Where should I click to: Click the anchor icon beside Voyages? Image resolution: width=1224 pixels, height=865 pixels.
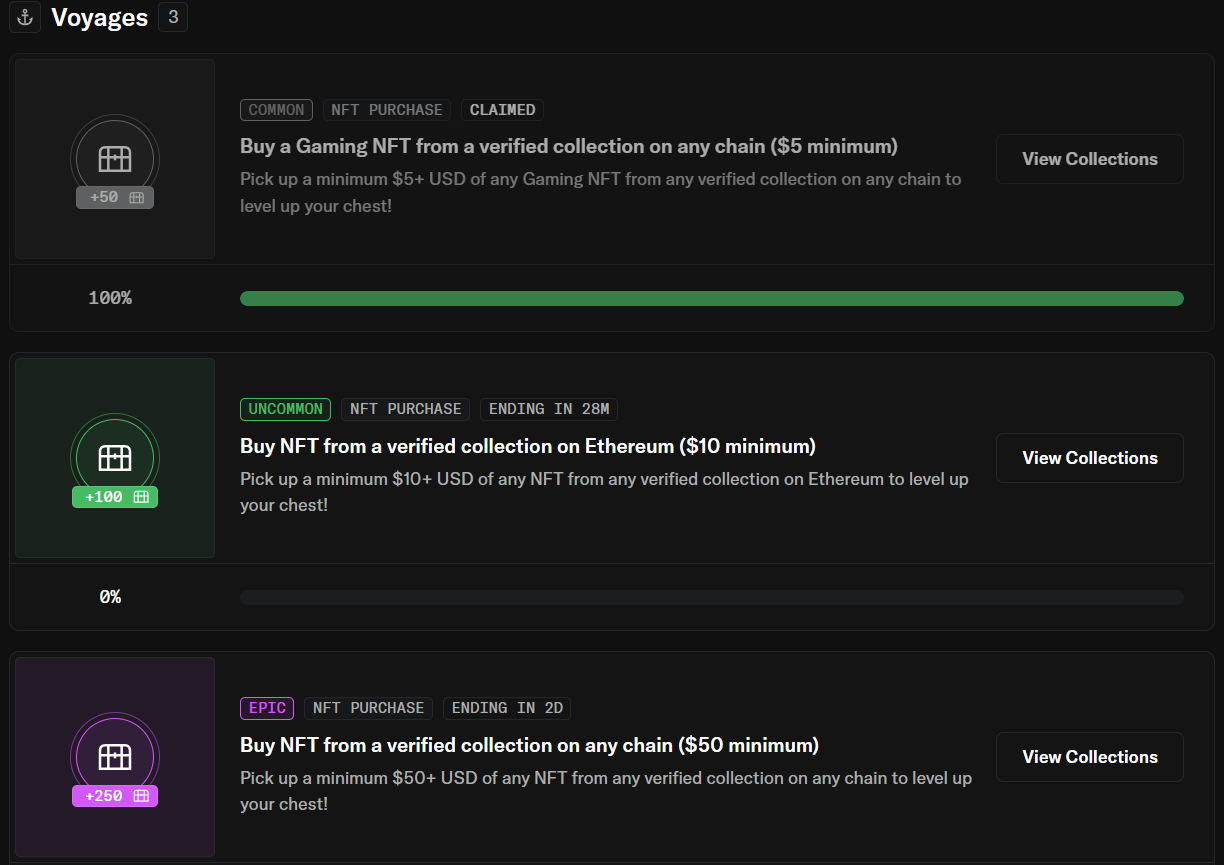pyautogui.click(x=25, y=18)
